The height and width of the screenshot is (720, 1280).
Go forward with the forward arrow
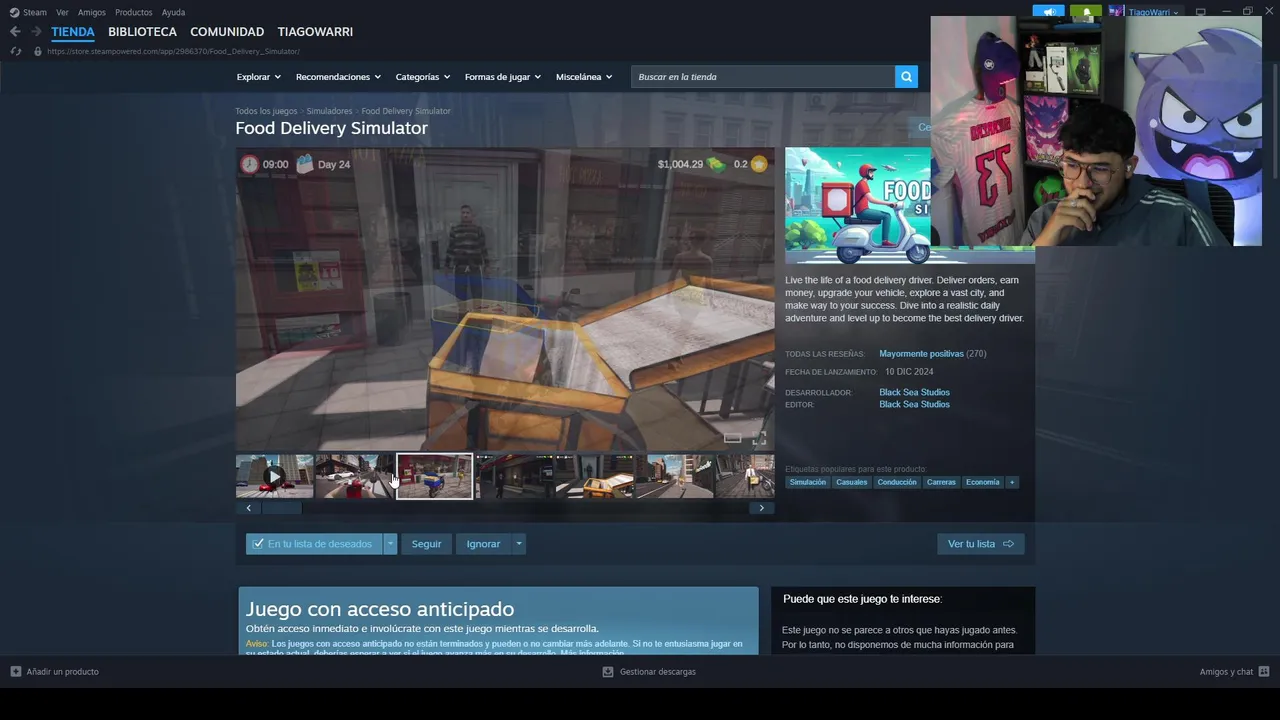35,32
